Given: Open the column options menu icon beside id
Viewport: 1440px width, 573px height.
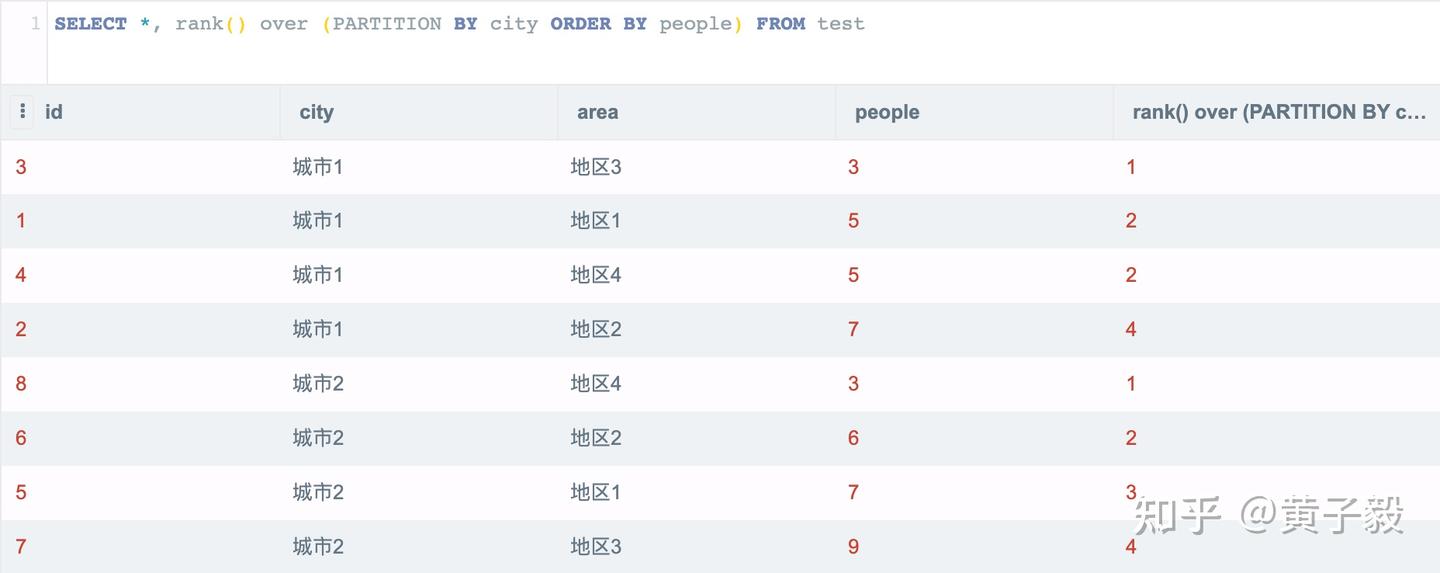Looking at the screenshot, I should (x=22, y=112).
